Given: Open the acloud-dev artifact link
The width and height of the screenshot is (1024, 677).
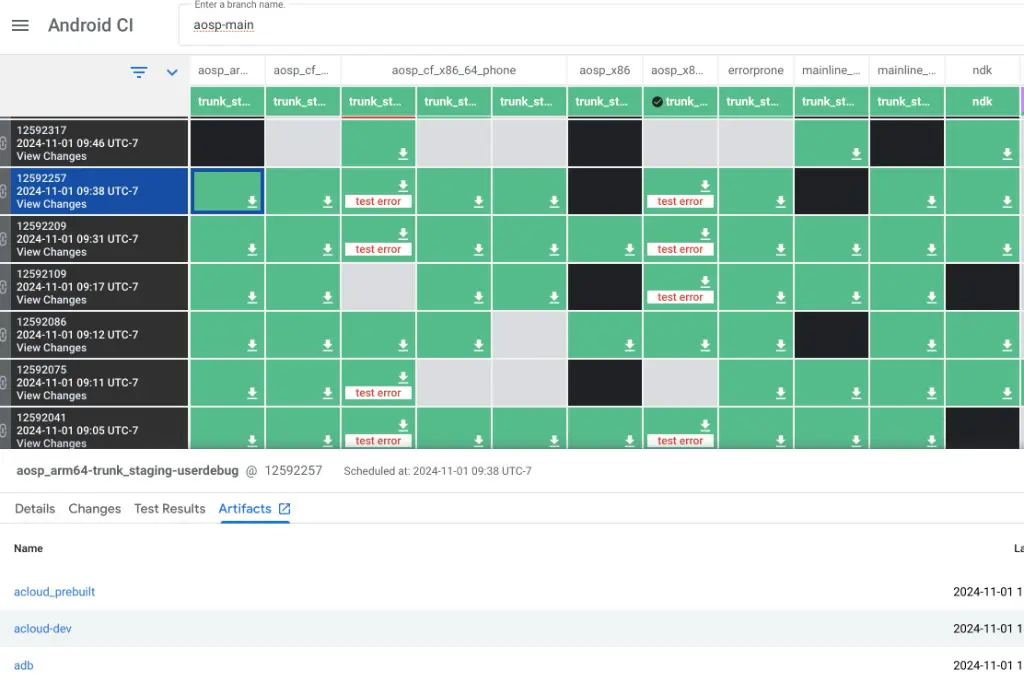Looking at the screenshot, I should [43, 629].
